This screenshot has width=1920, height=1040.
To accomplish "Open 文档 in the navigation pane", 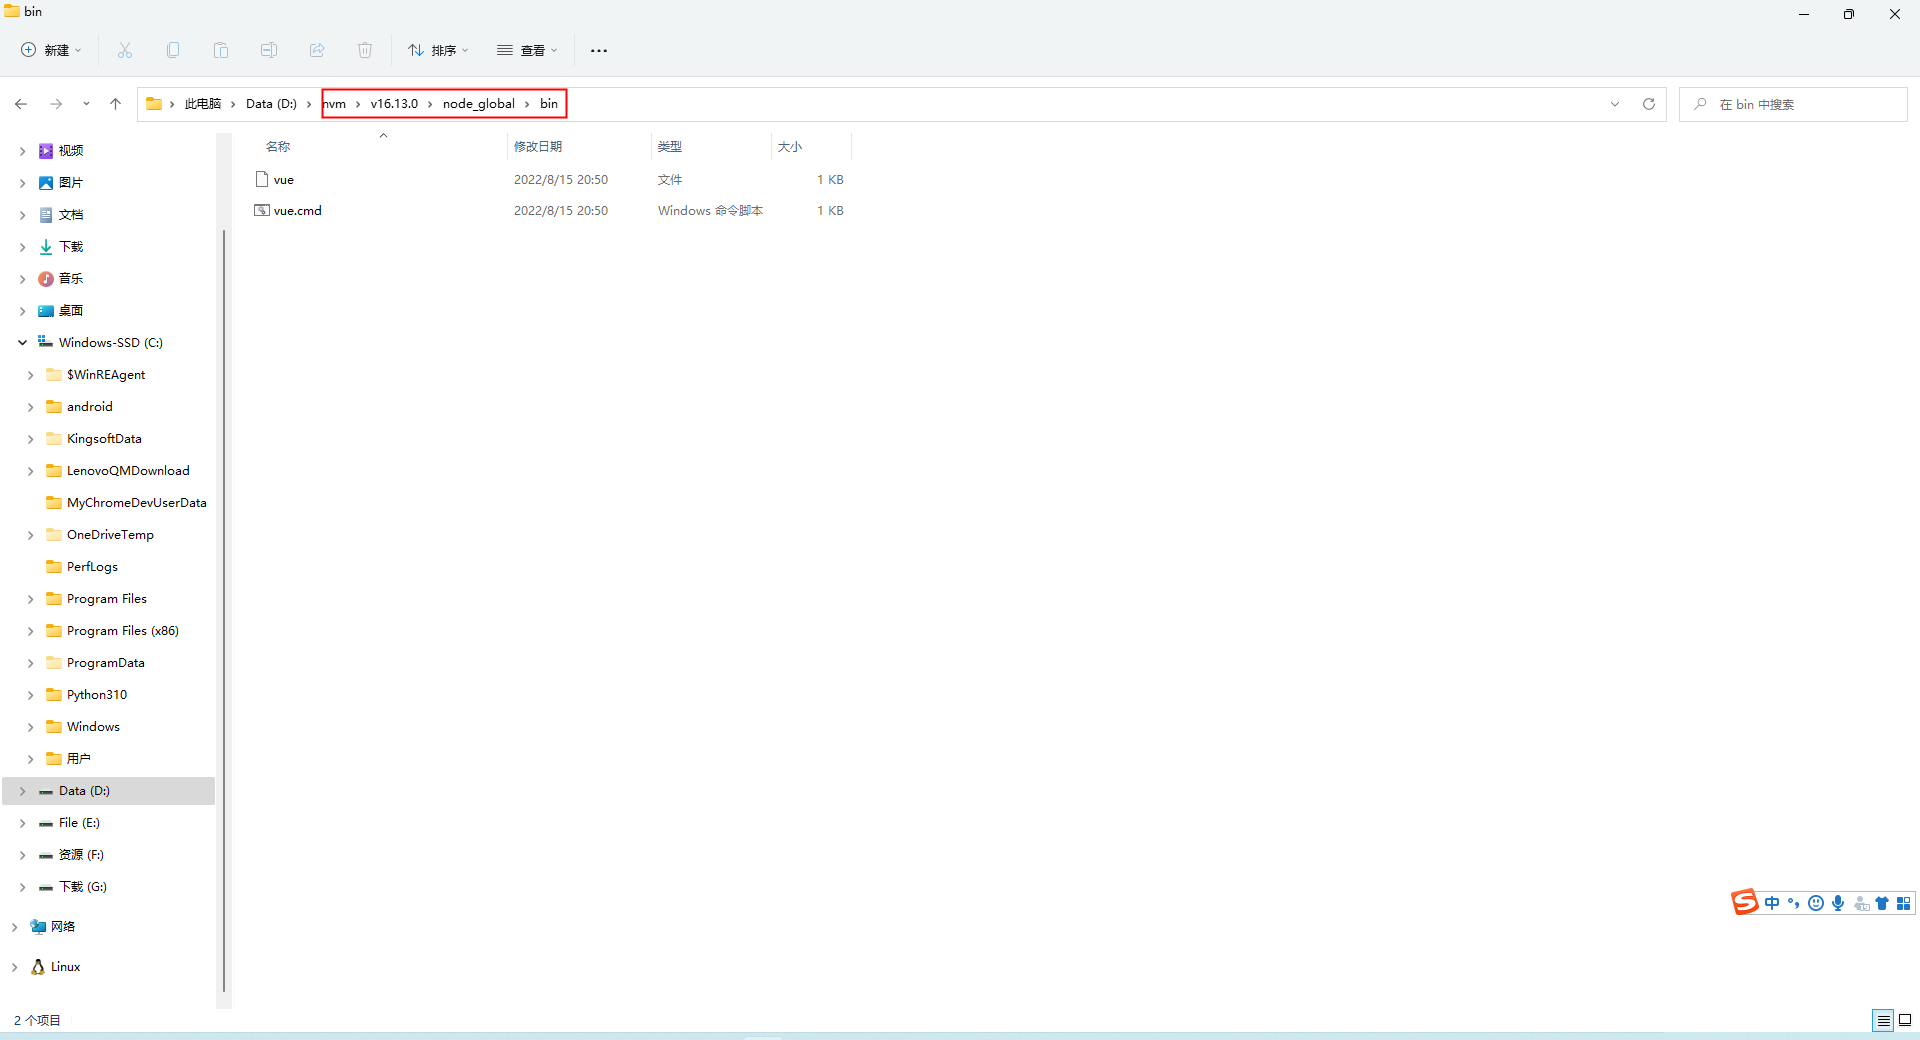I will click(70, 215).
